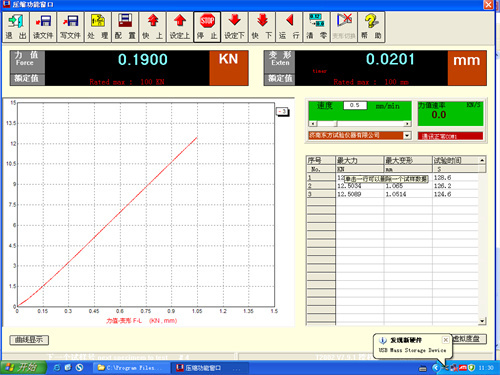Select the 写文件 write file icon
The height and width of the screenshot is (375, 500).
tap(70, 27)
